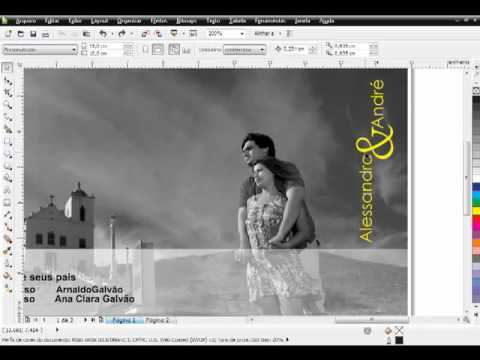Open the Arquivo menu

[x=26, y=21]
